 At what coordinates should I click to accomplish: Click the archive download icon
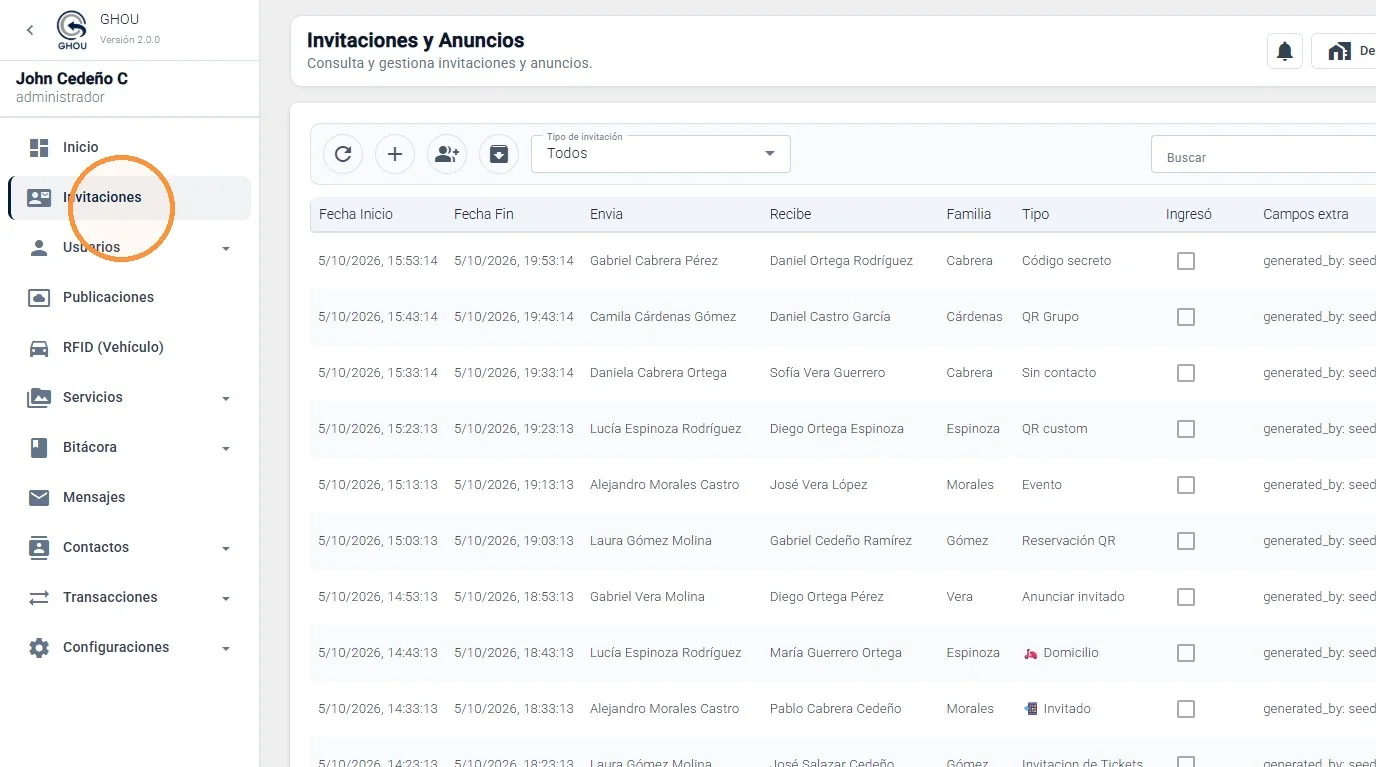pos(499,154)
